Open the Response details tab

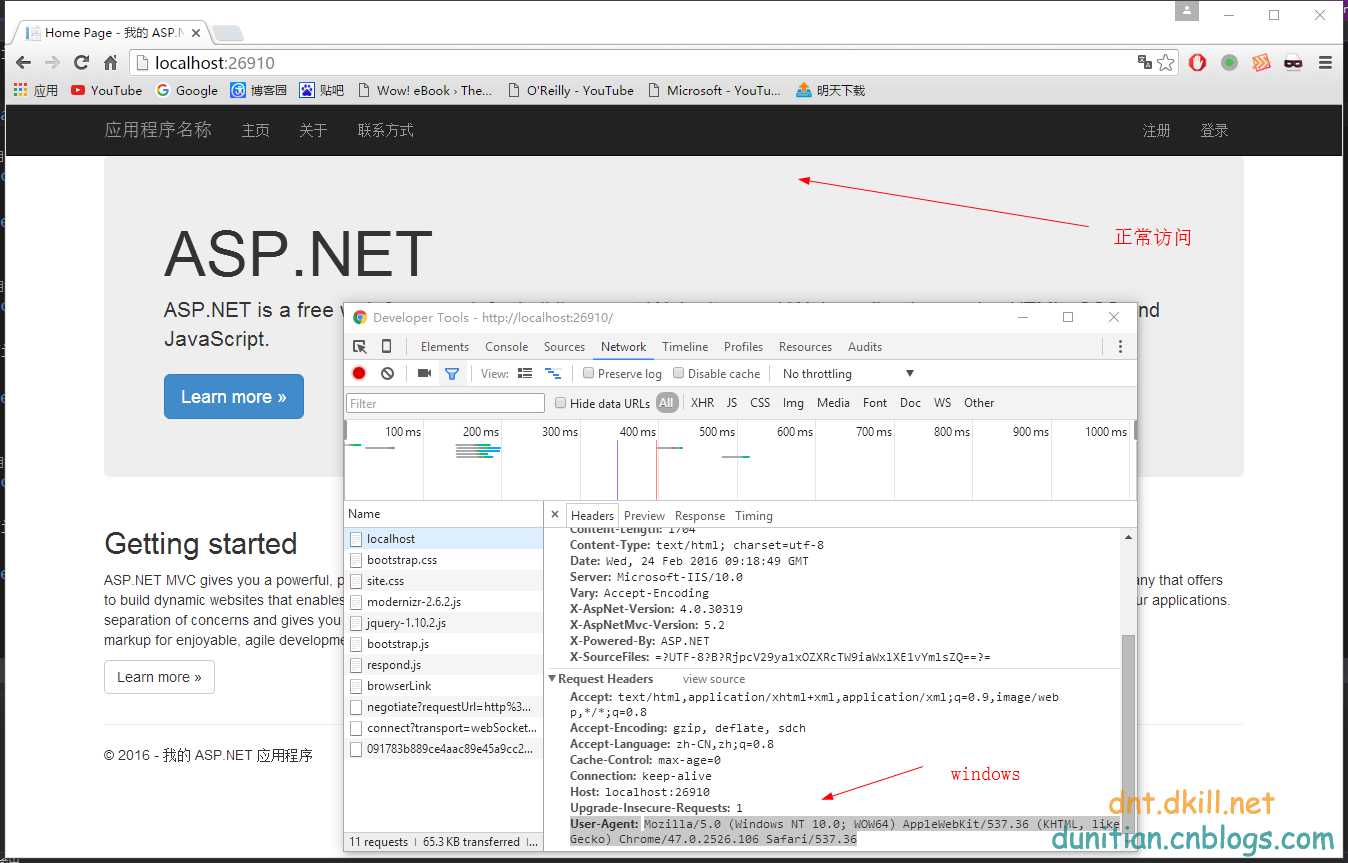(700, 516)
